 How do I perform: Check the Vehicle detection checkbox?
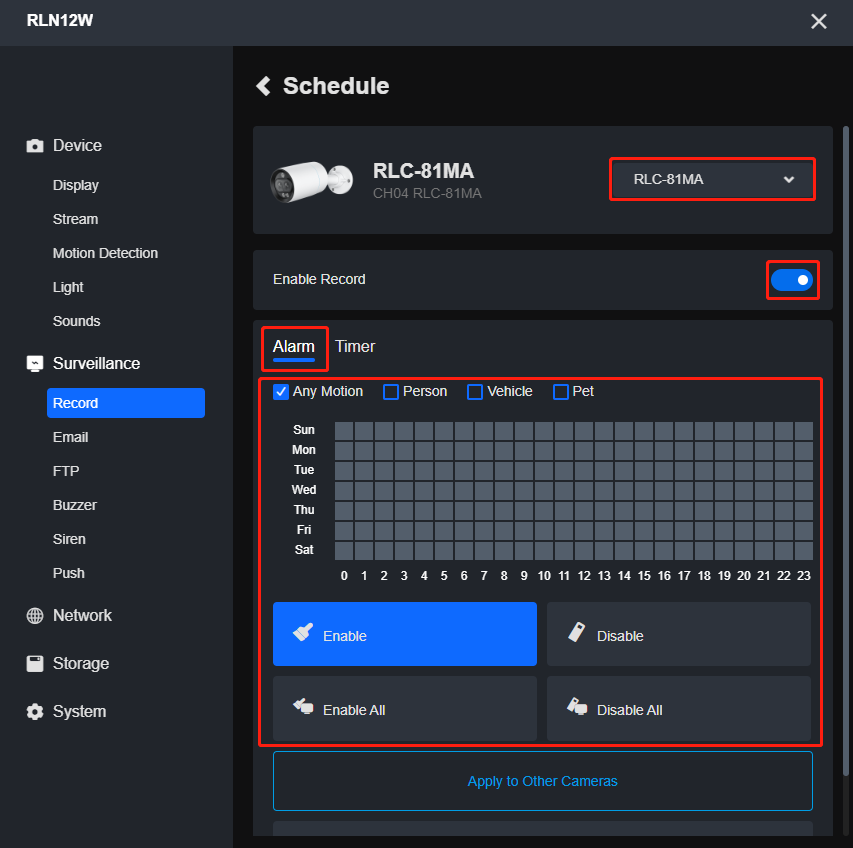[x=475, y=392]
